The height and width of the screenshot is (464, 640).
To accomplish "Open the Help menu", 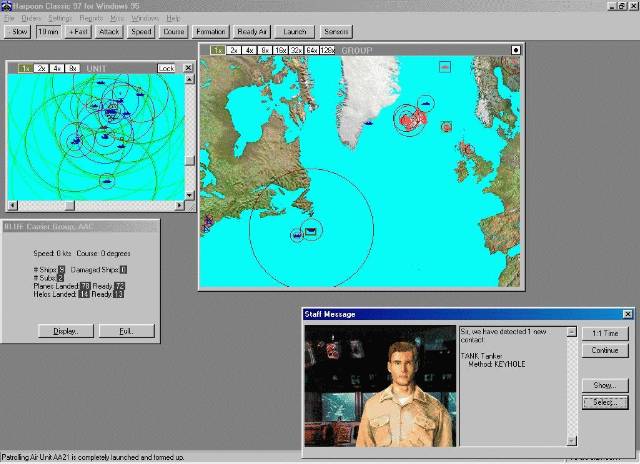I will tap(173, 18).
